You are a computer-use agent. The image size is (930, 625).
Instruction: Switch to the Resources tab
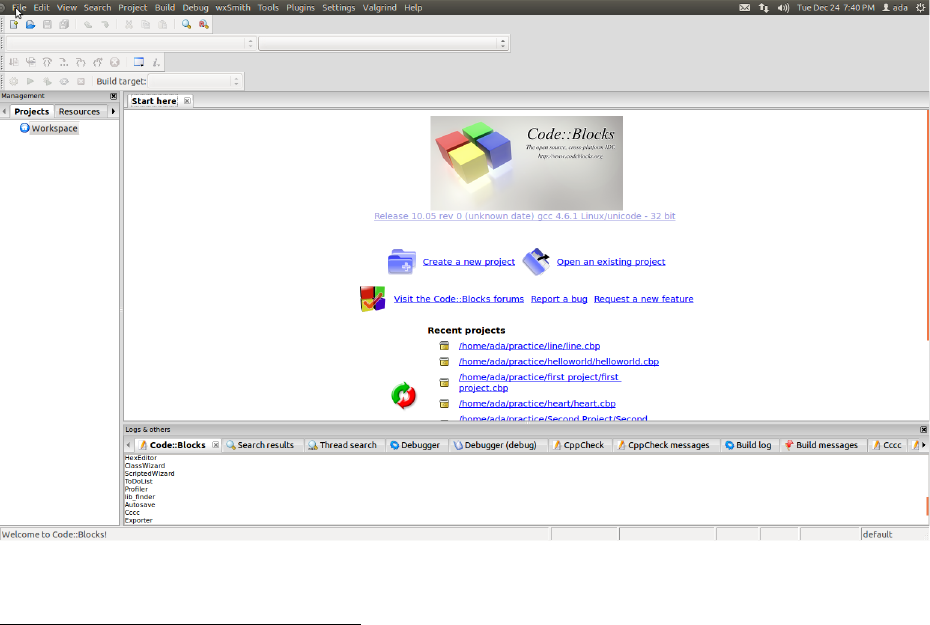click(79, 111)
